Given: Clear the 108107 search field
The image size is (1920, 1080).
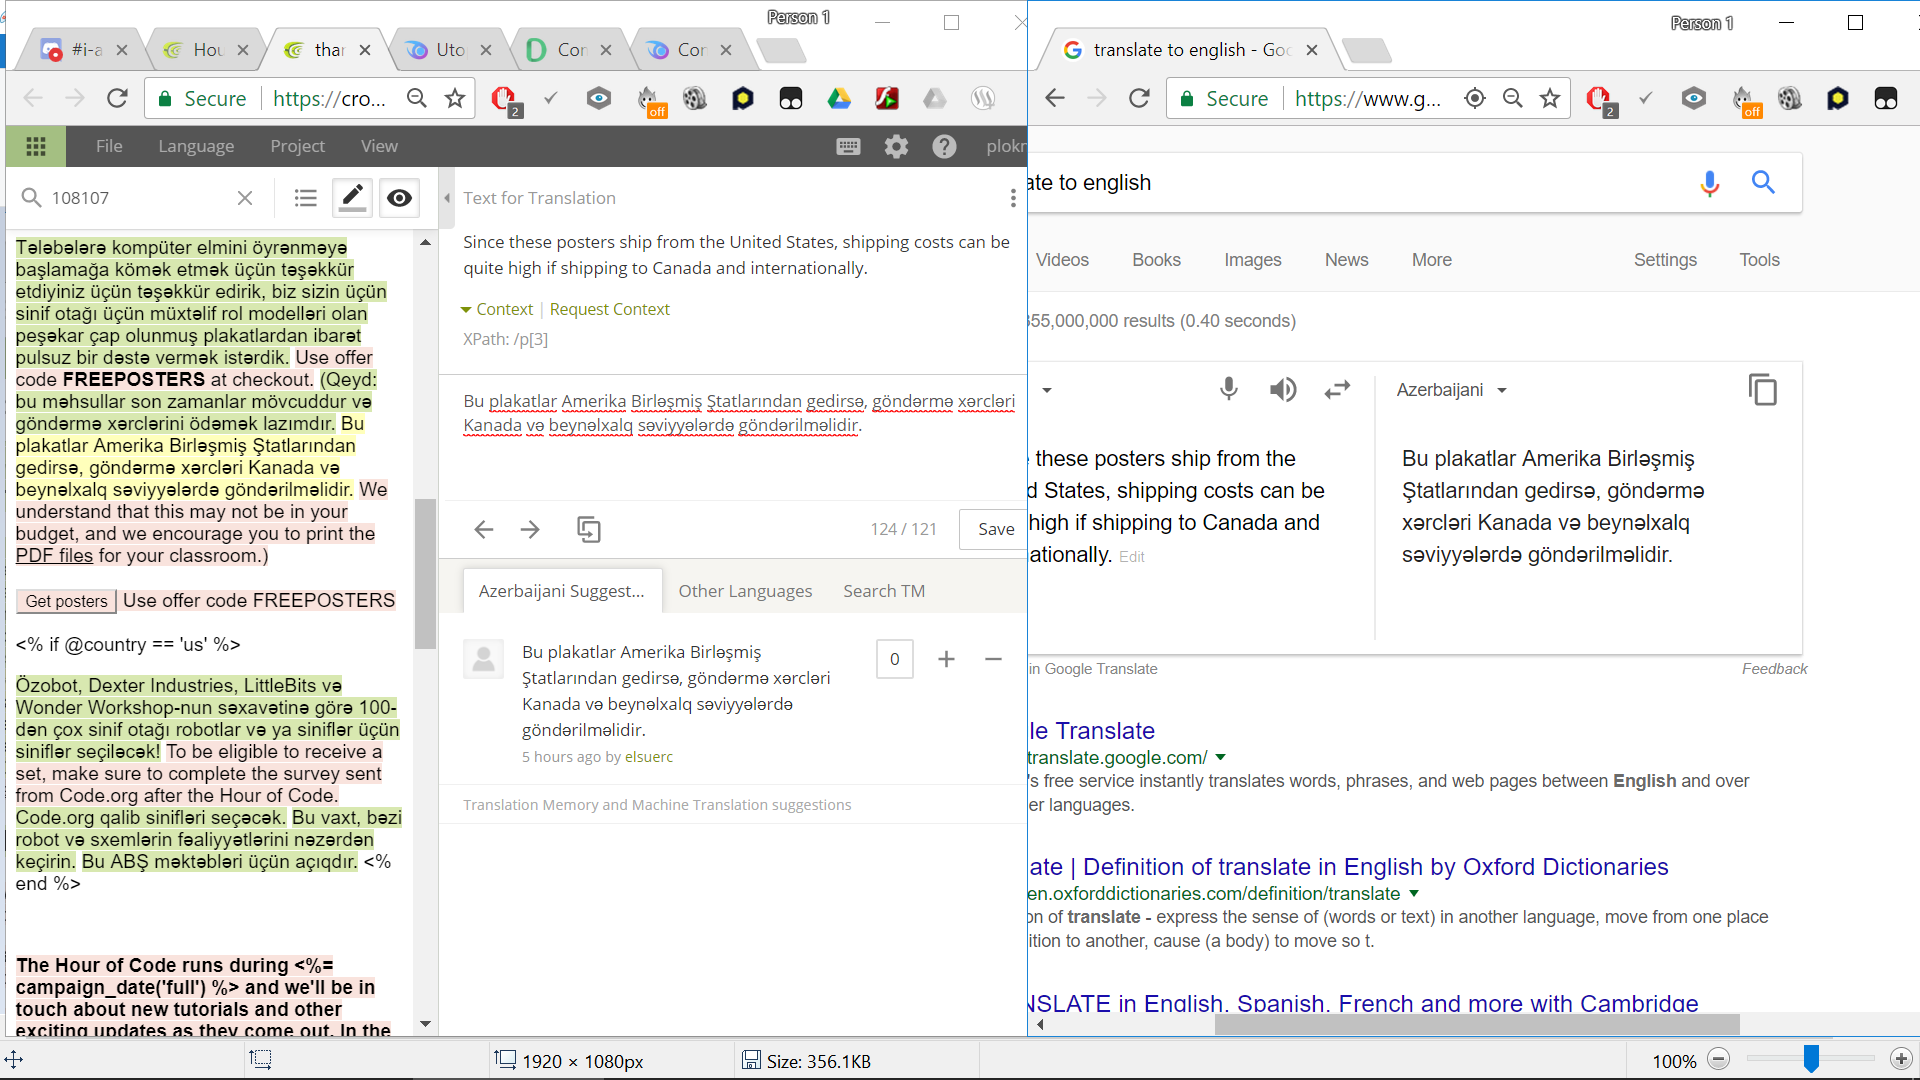Looking at the screenshot, I should tap(245, 198).
